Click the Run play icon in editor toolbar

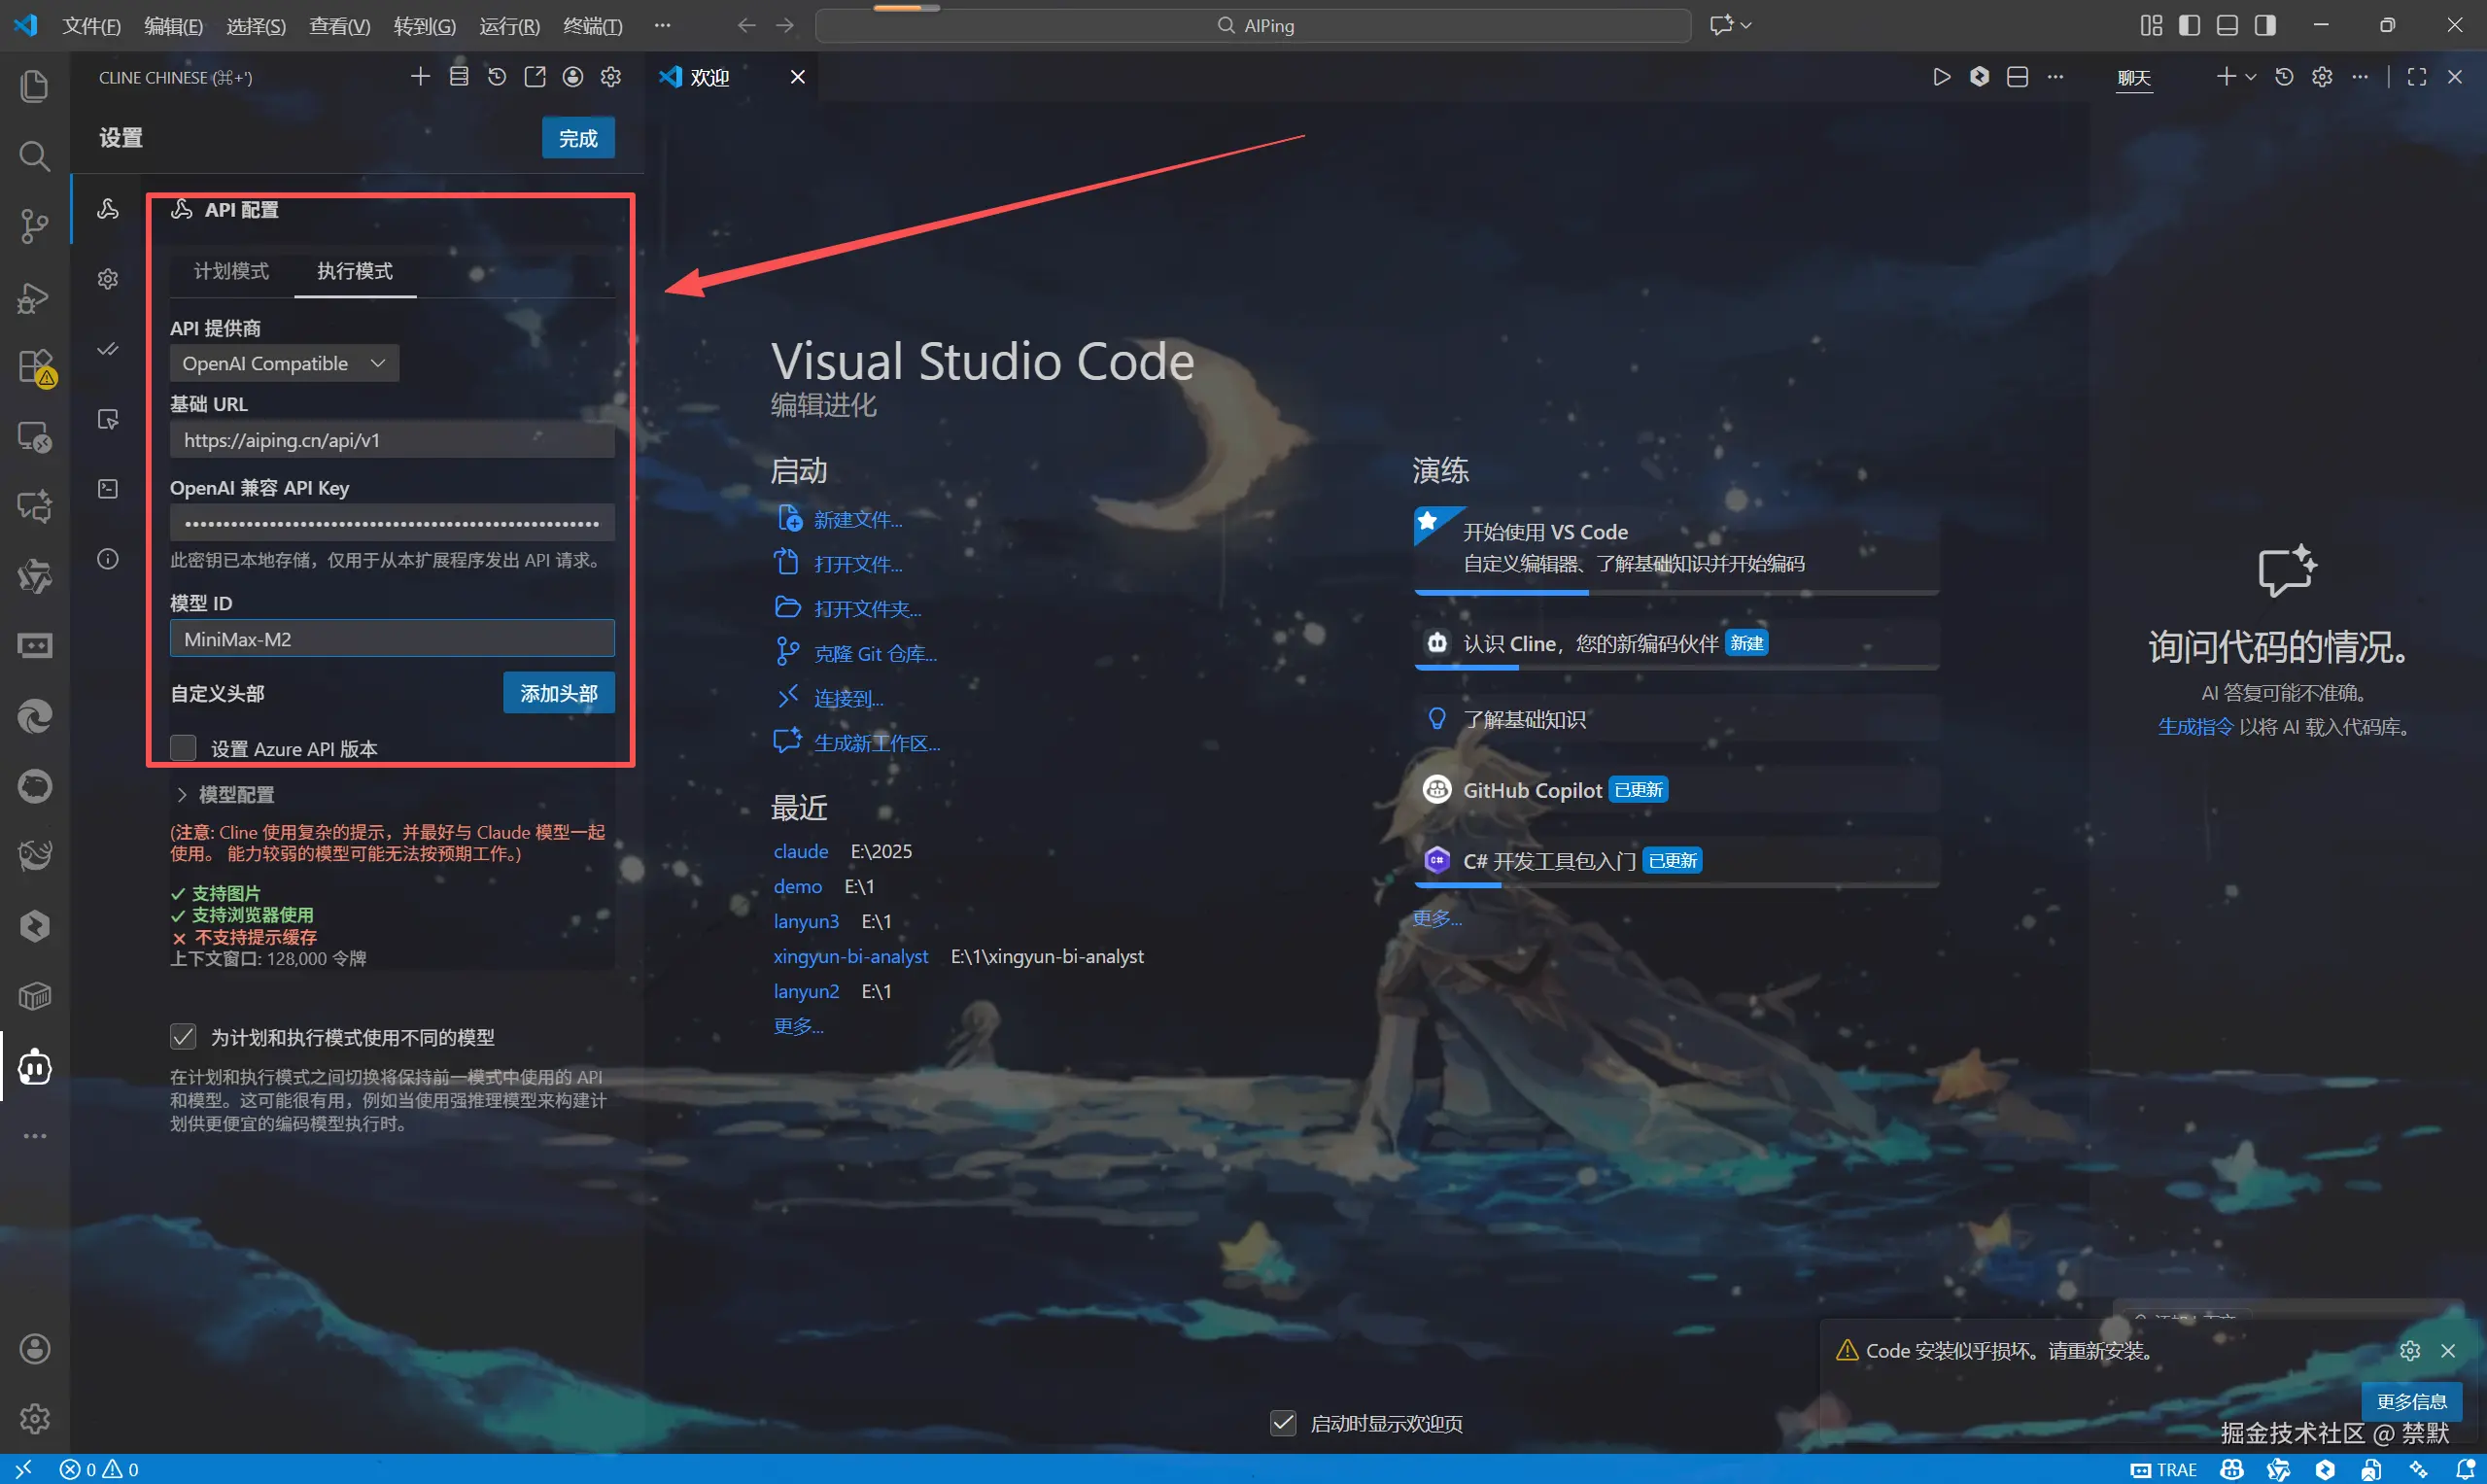pos(1941,77)
